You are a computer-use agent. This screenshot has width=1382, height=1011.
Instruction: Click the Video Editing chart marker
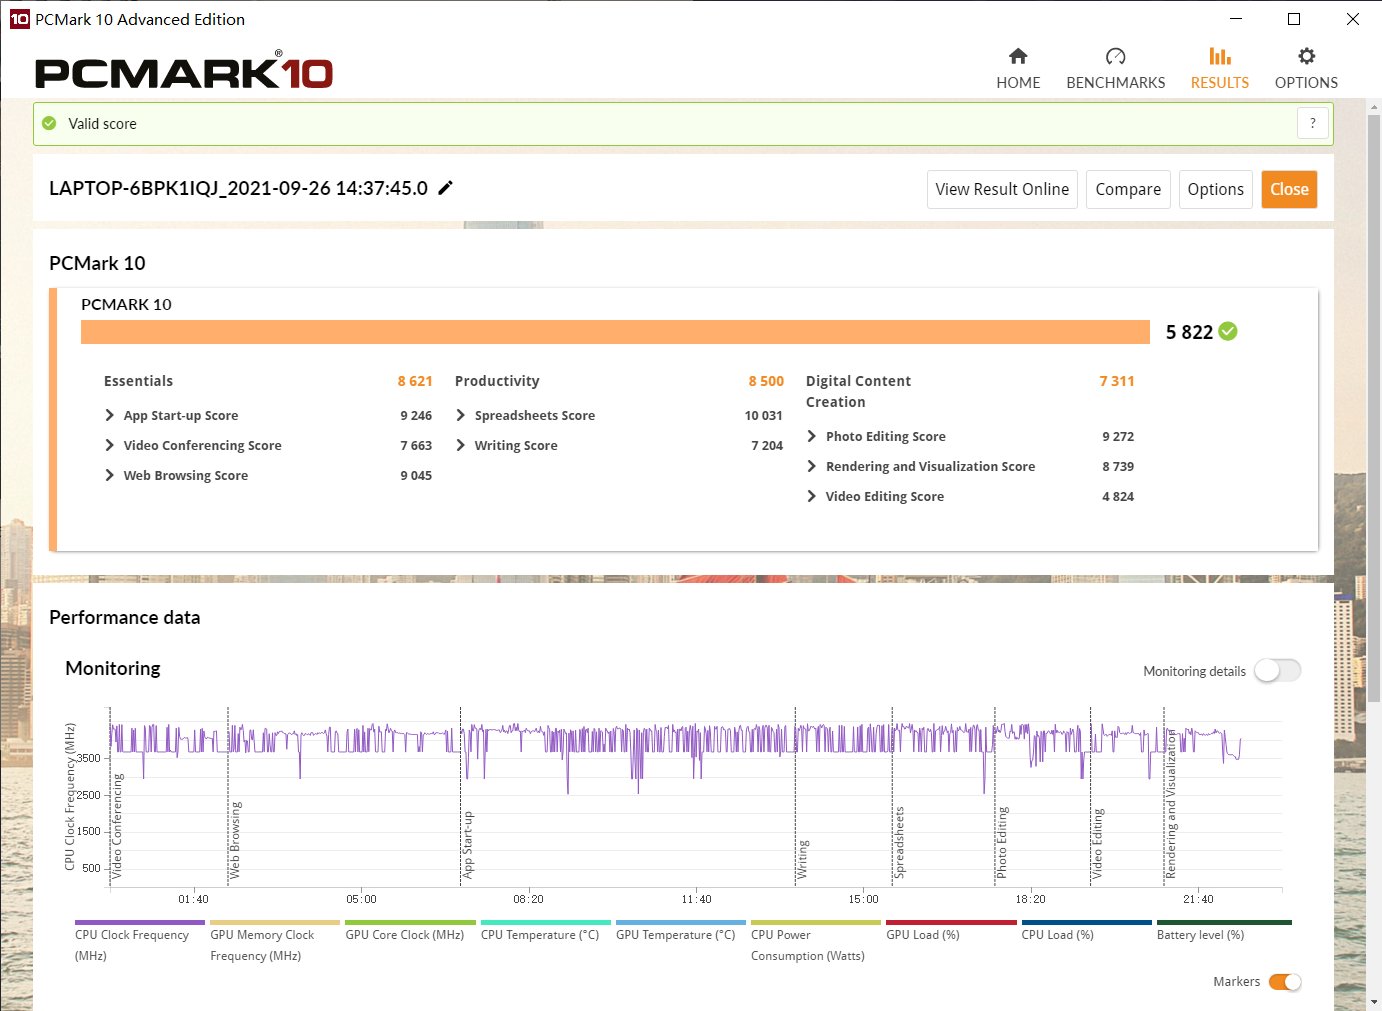click(x=1097, y=843)
